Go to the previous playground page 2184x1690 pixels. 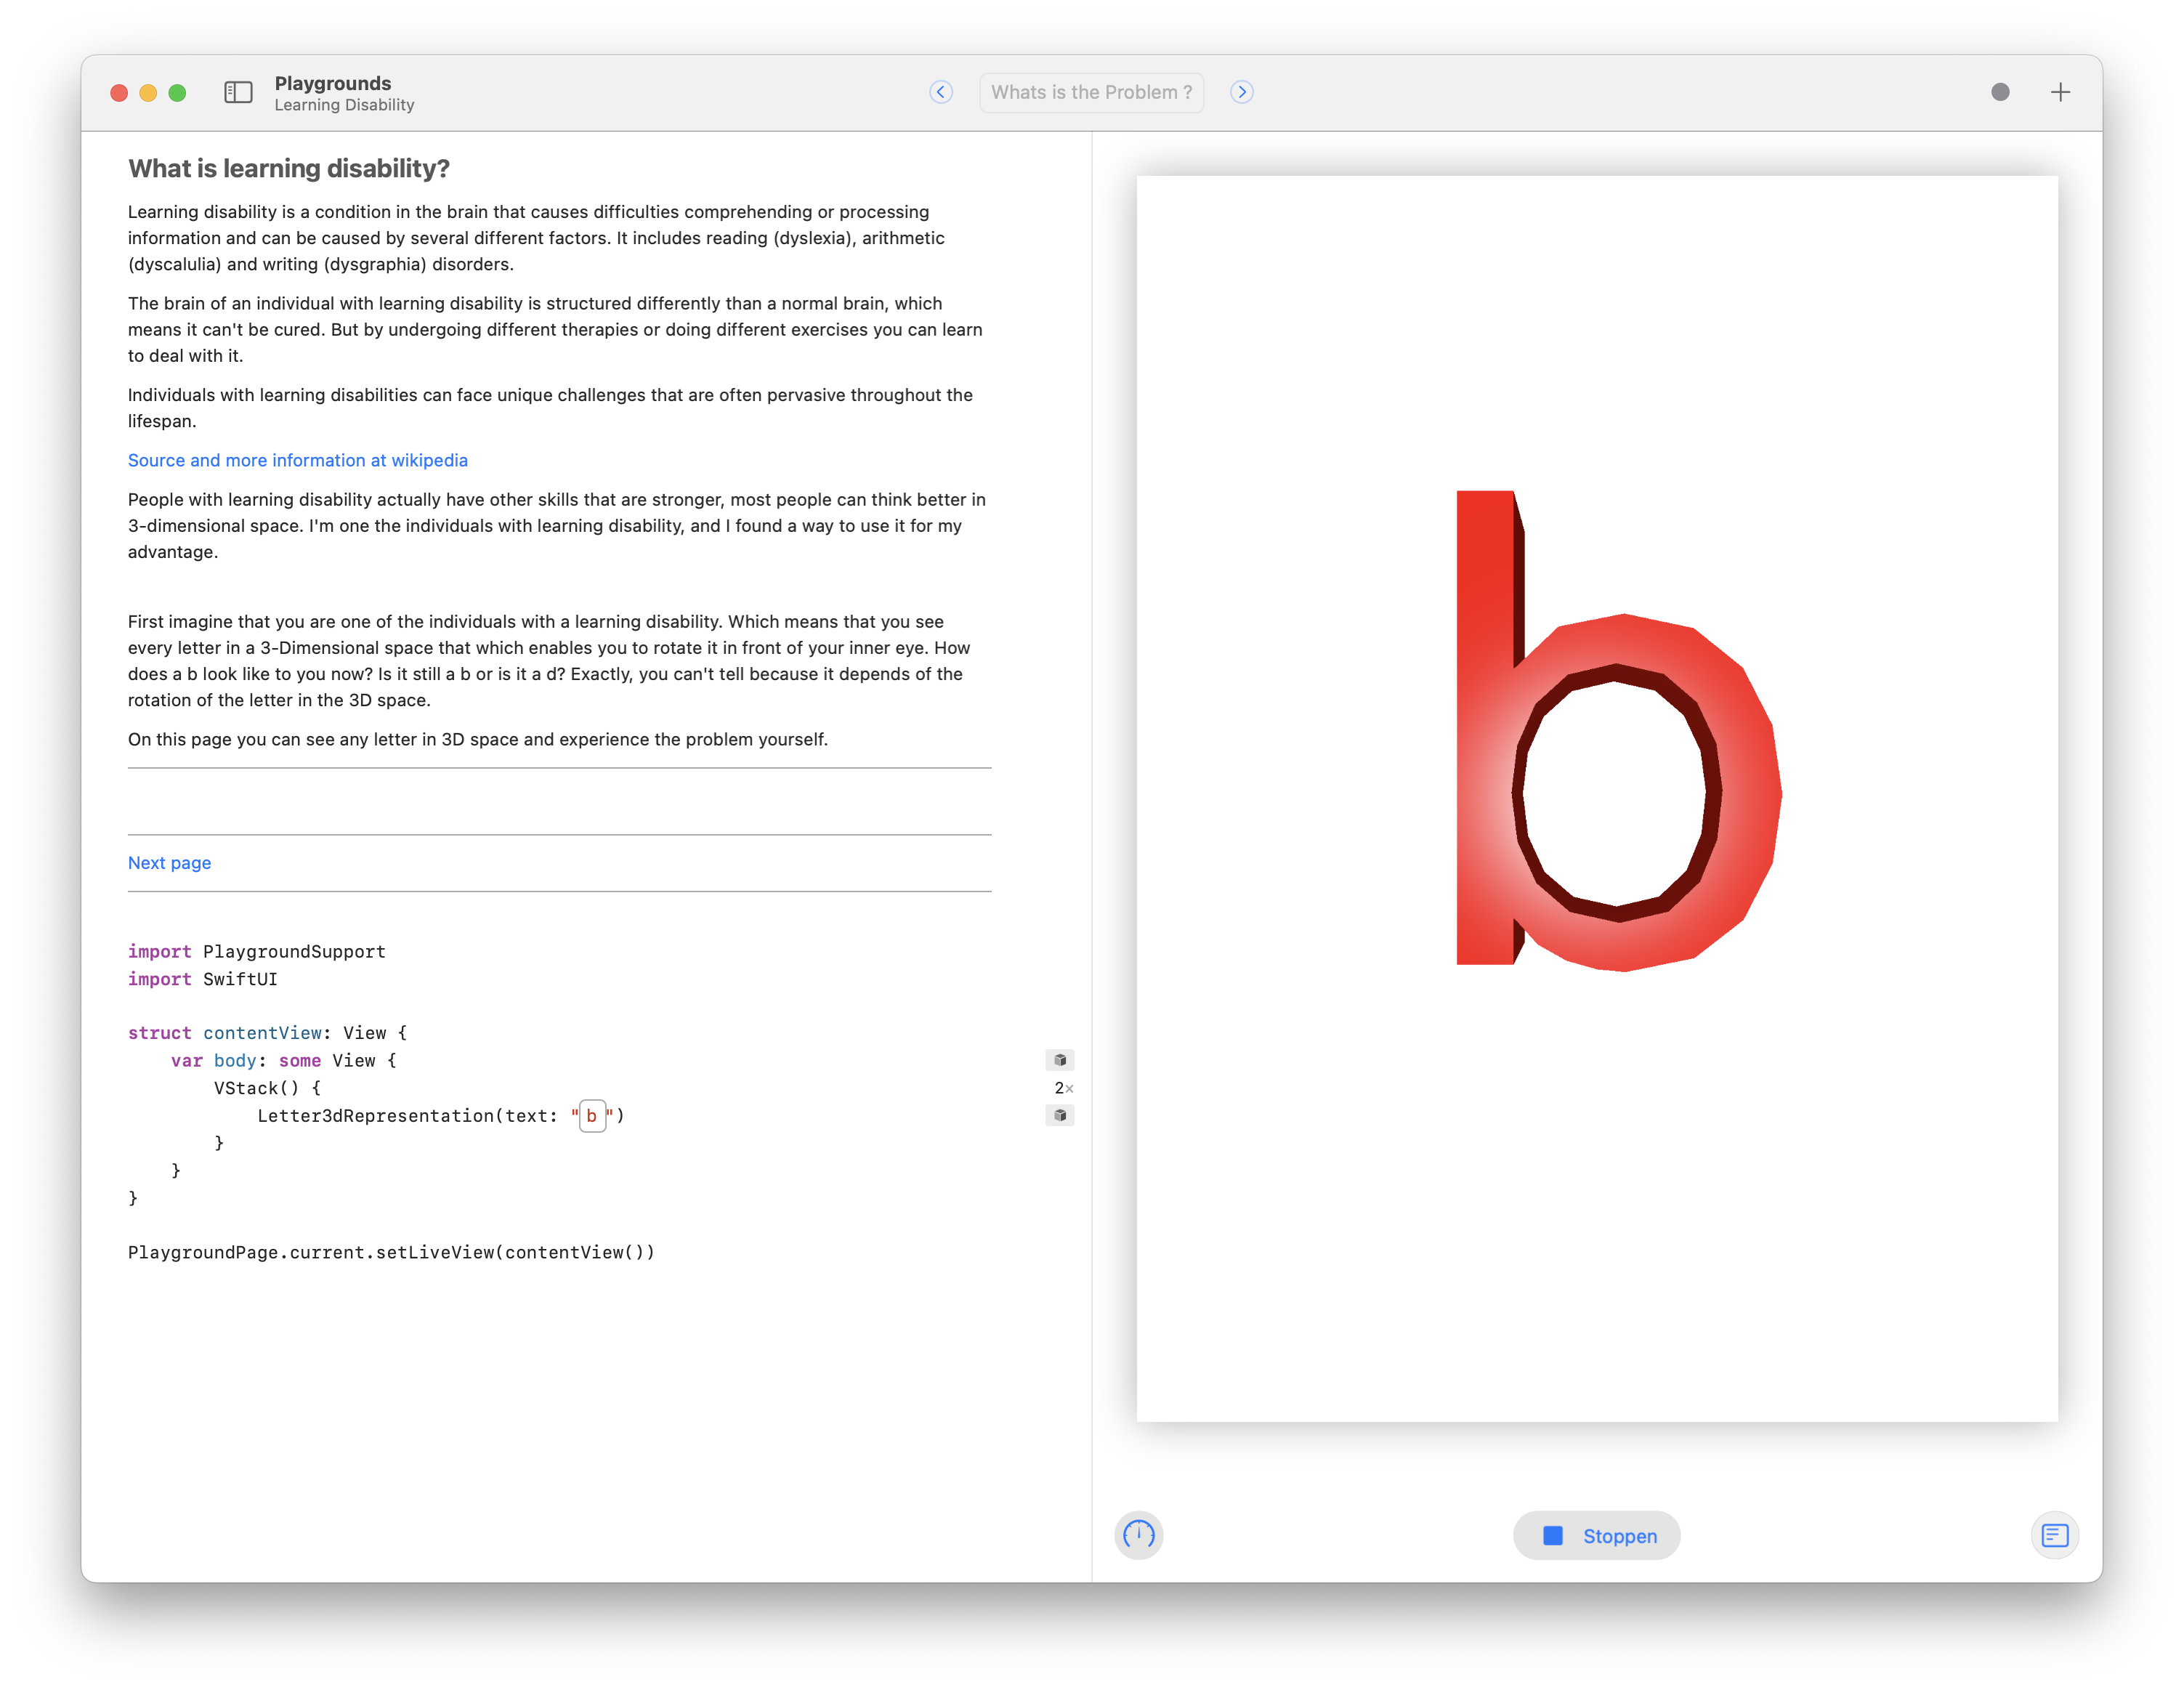941,92
